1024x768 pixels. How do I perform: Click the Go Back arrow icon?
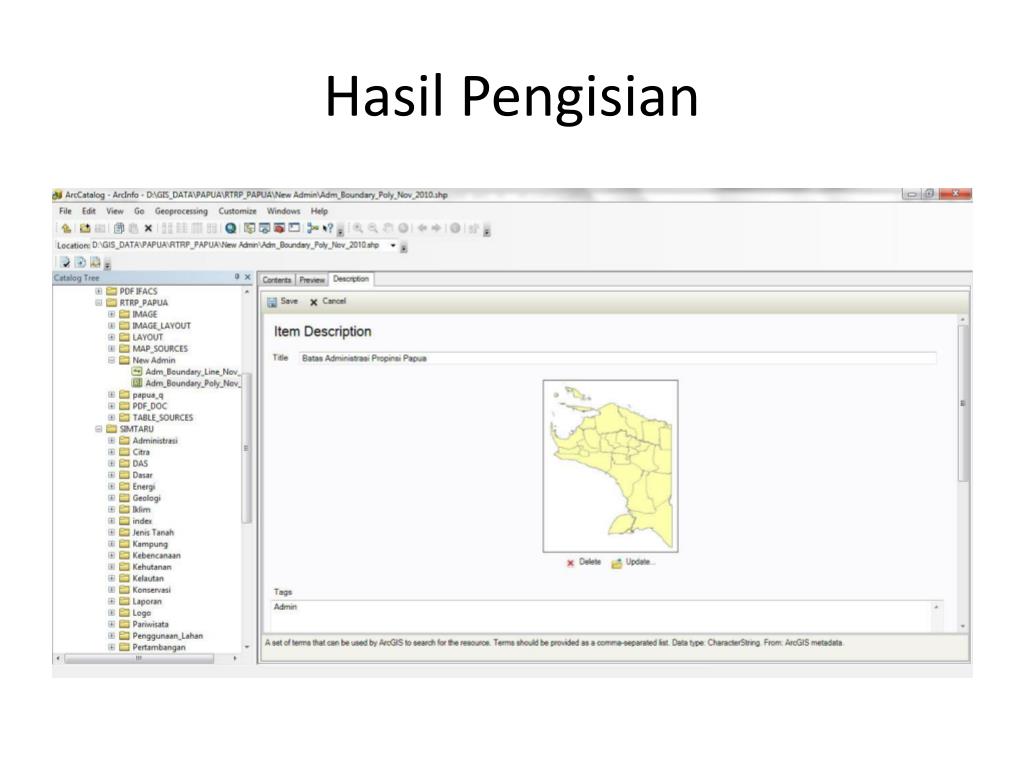[423, 228]
